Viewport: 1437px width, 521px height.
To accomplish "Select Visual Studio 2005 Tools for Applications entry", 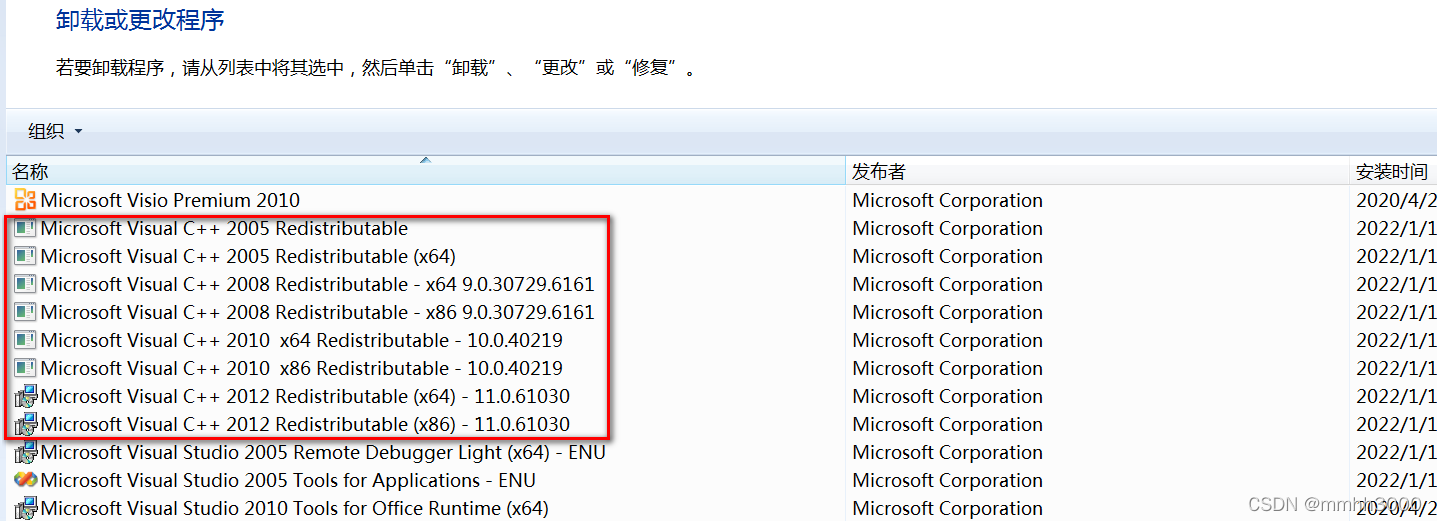I will [288, 480].
